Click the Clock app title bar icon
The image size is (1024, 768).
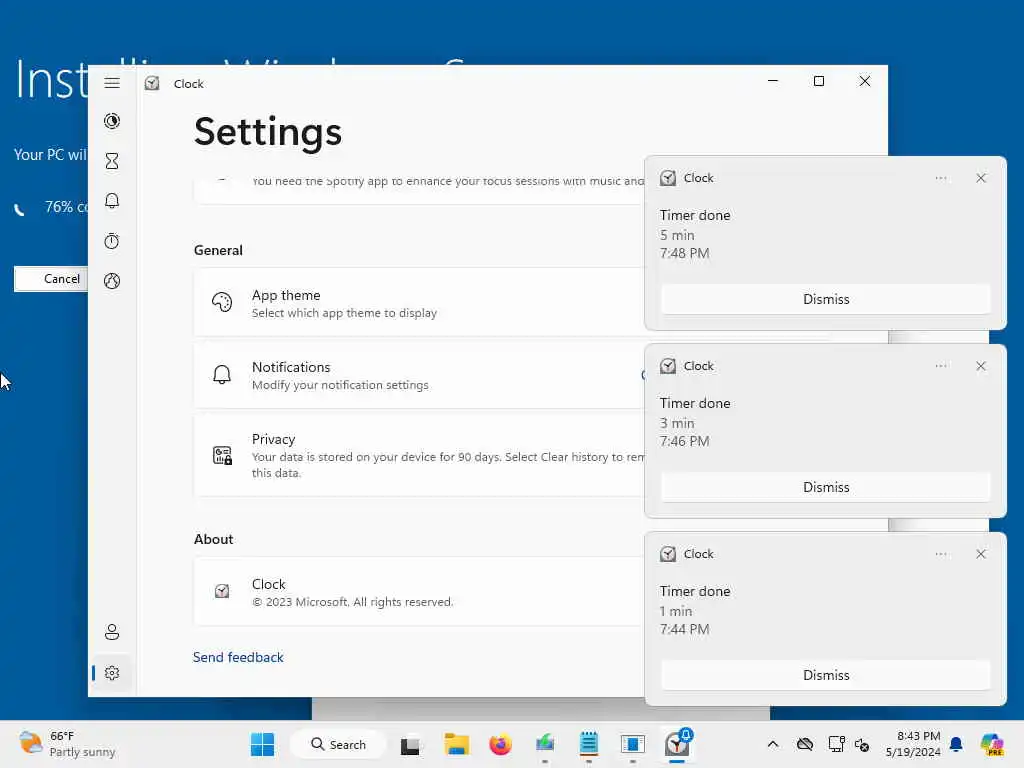pos(152,83)
